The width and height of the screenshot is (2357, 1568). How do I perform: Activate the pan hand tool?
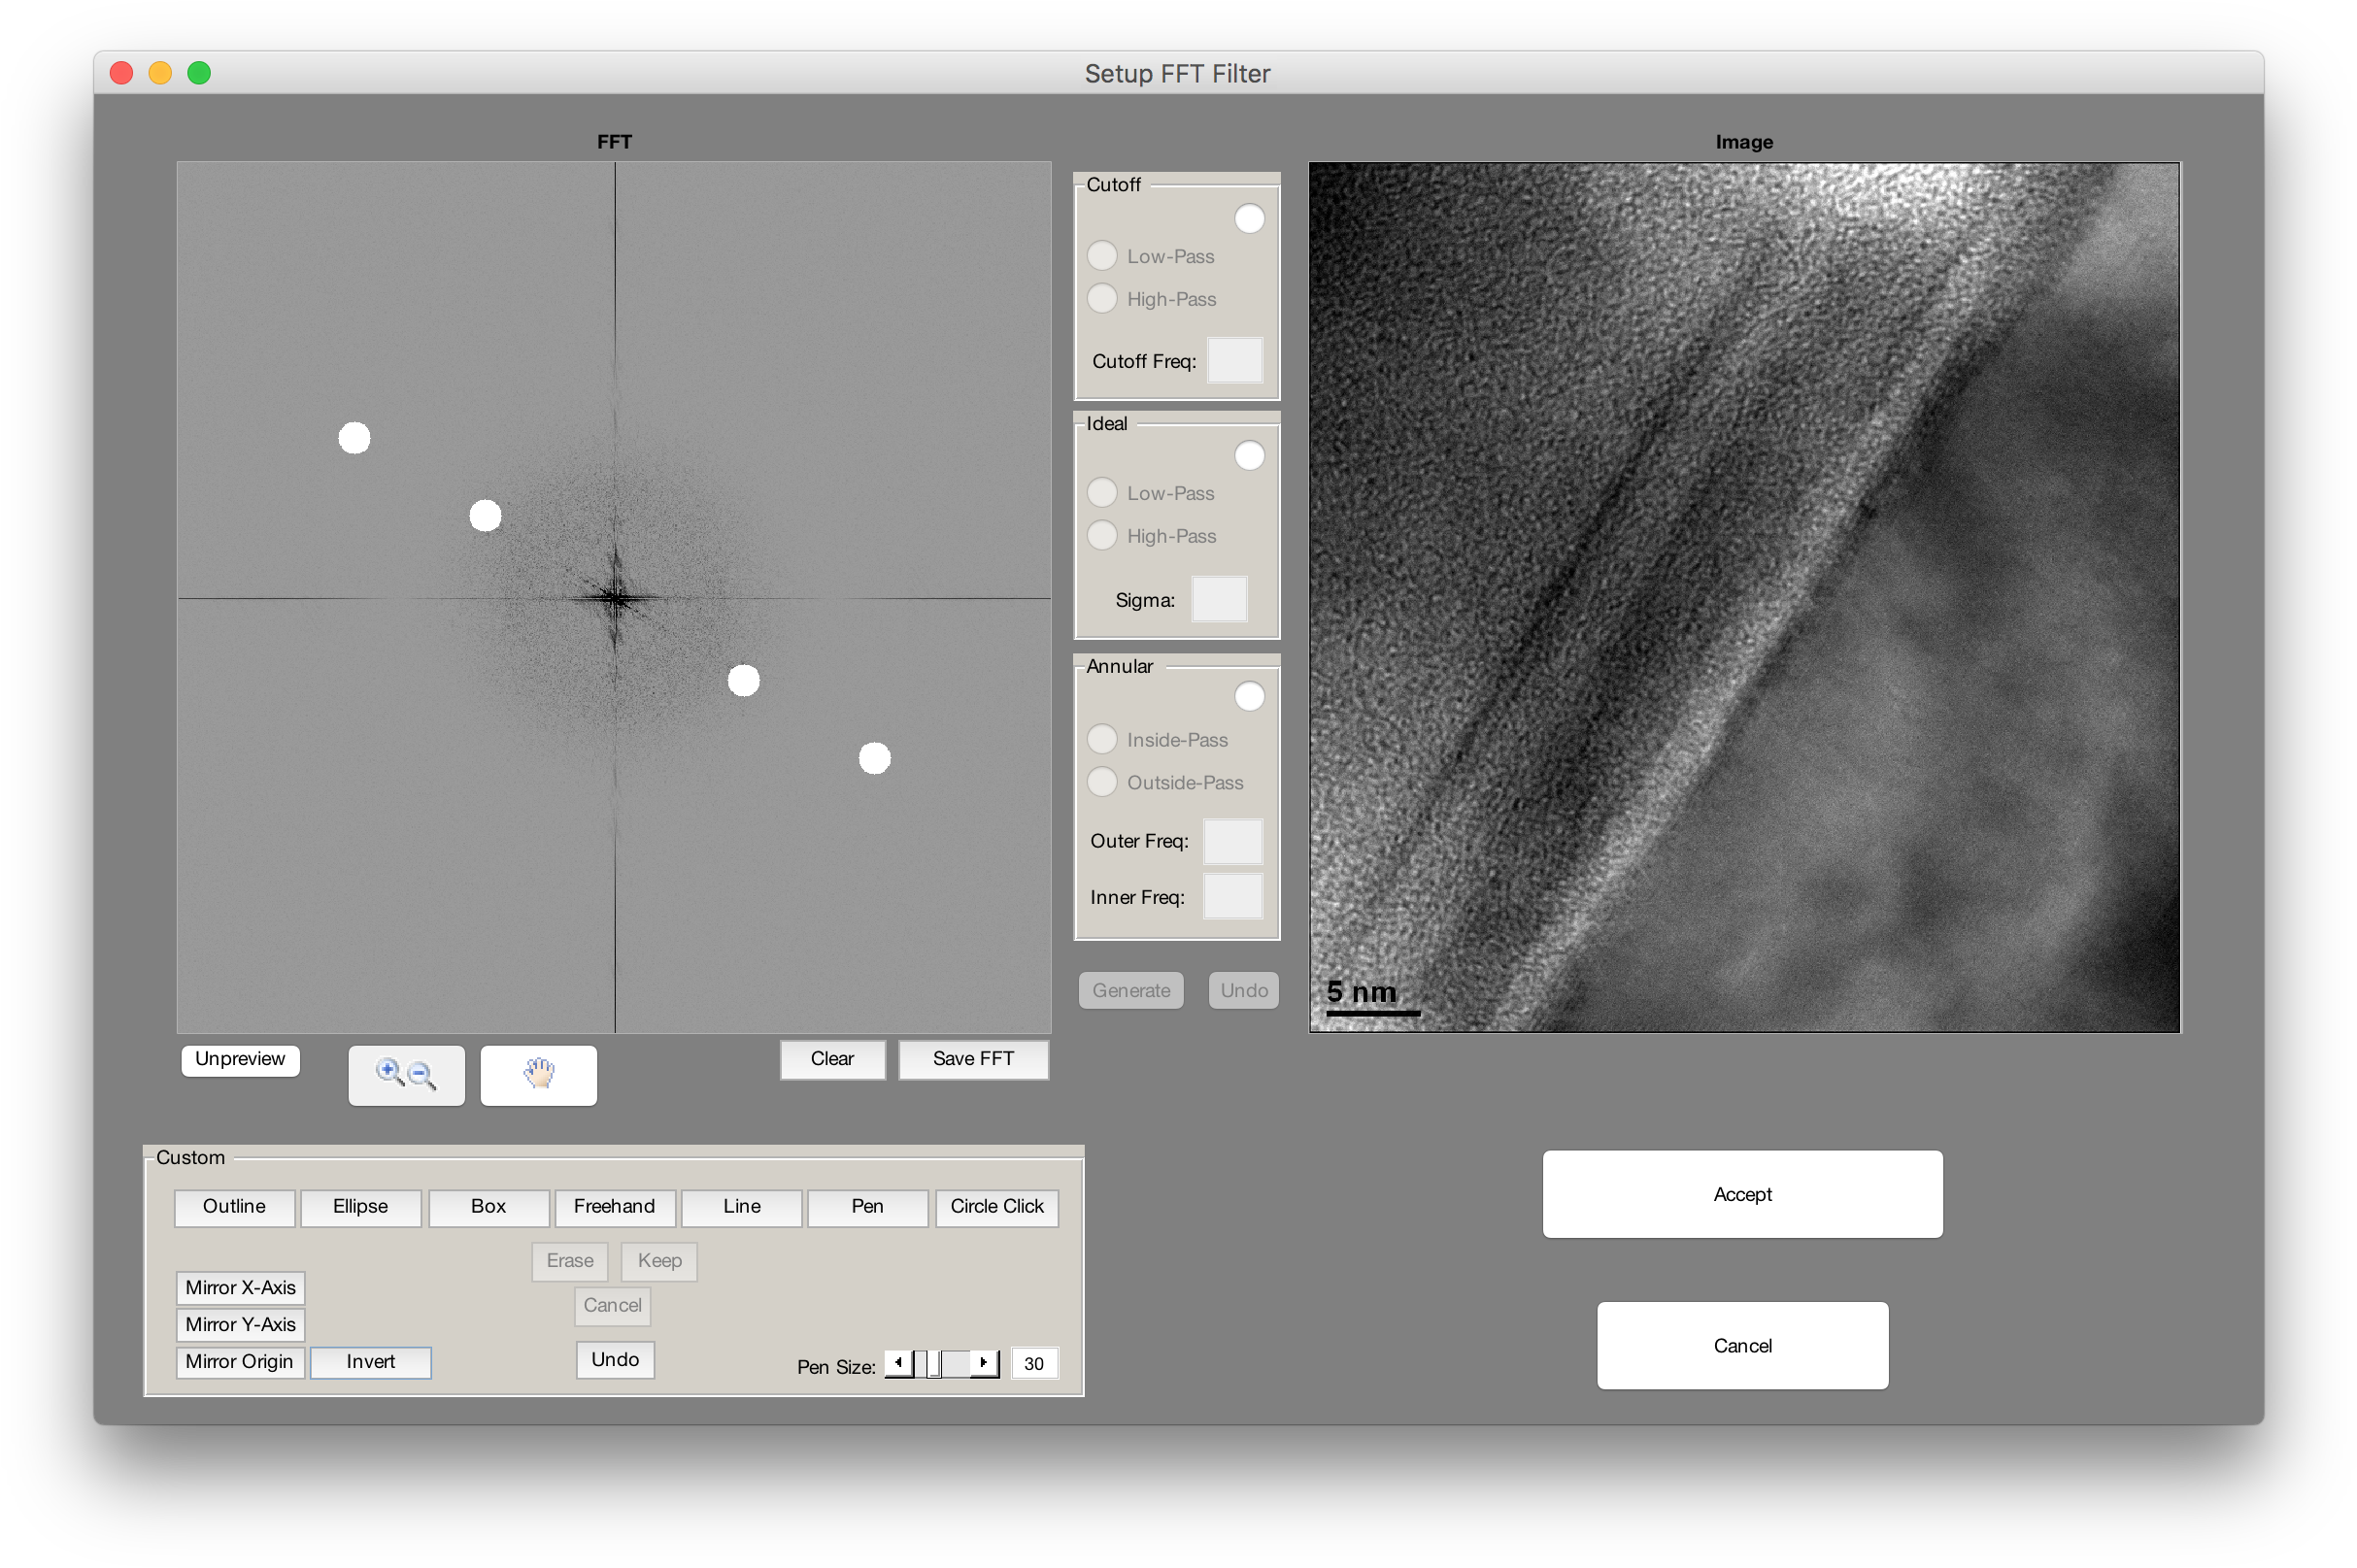(538, 1075)
